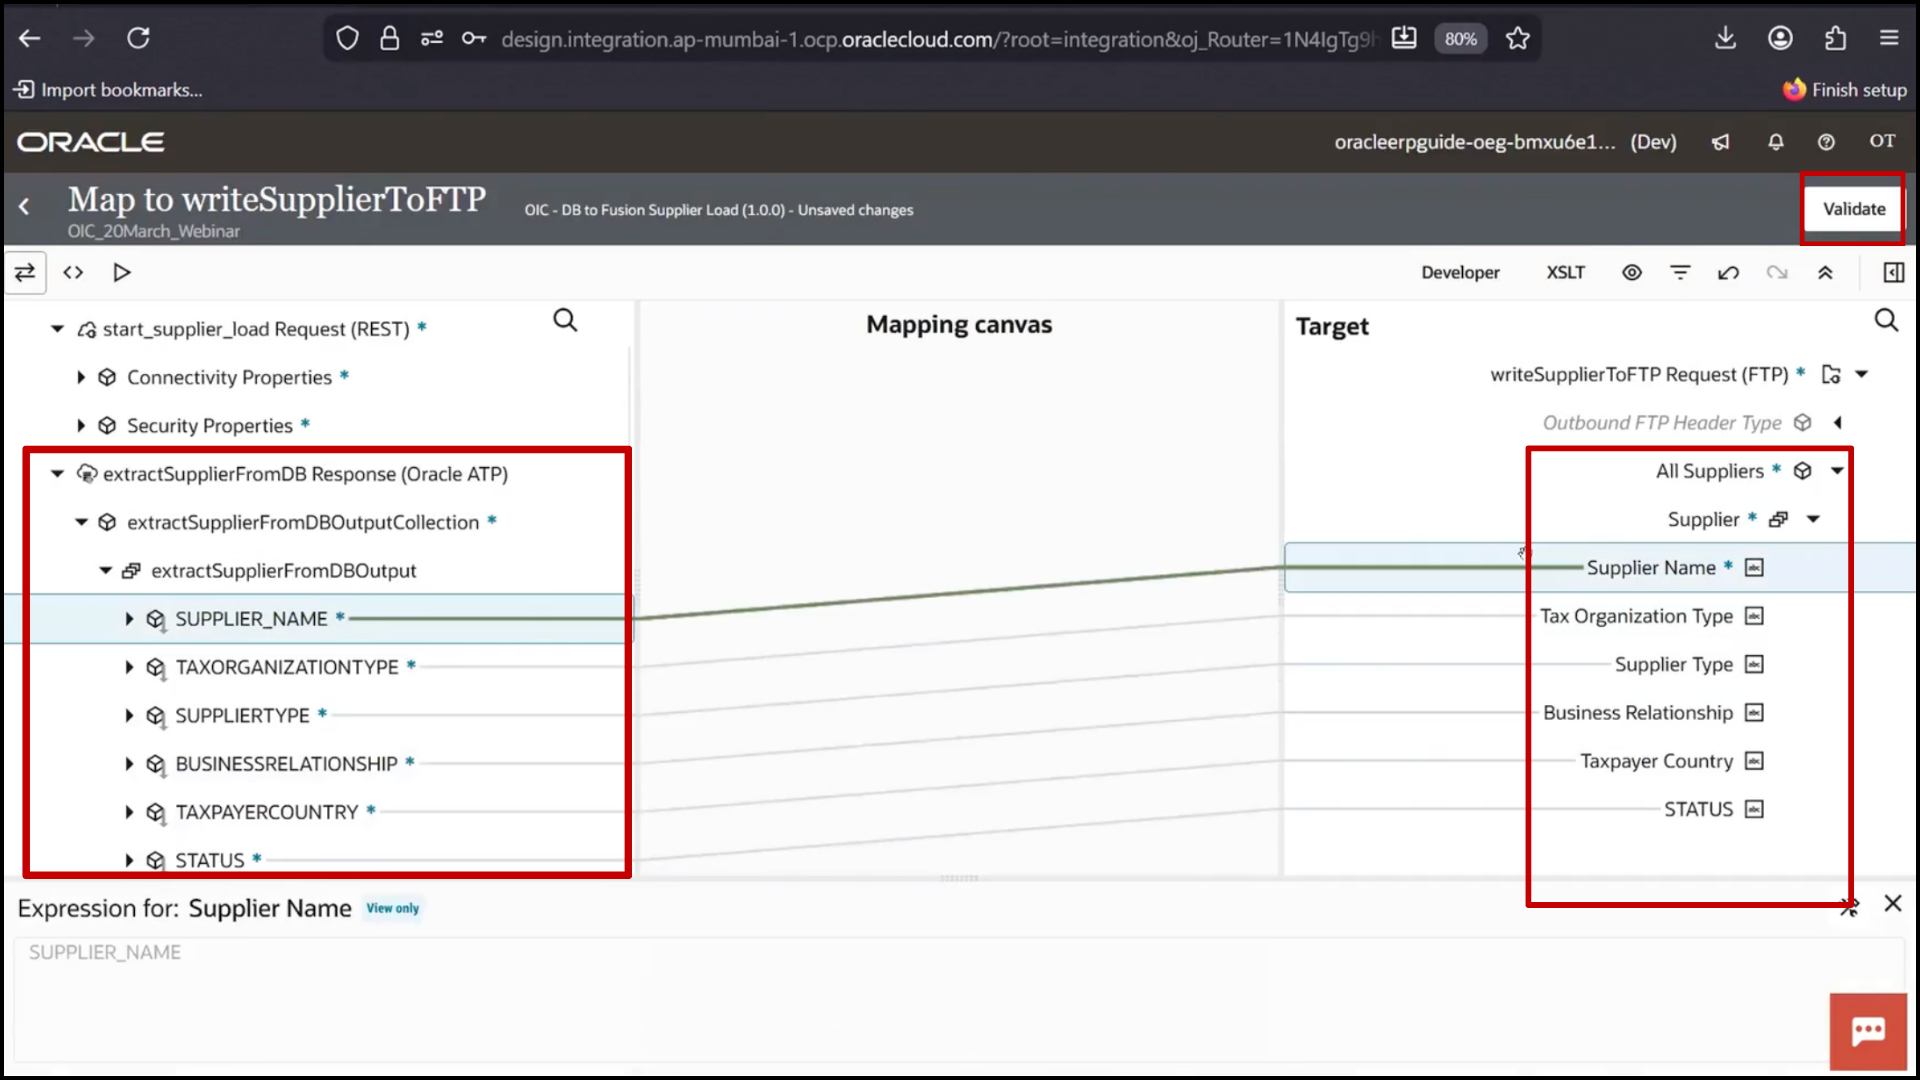This screenshot has width=1920, height=1080.
Task: Select Taxpayer Country target element
Action: coord(1656,761)
